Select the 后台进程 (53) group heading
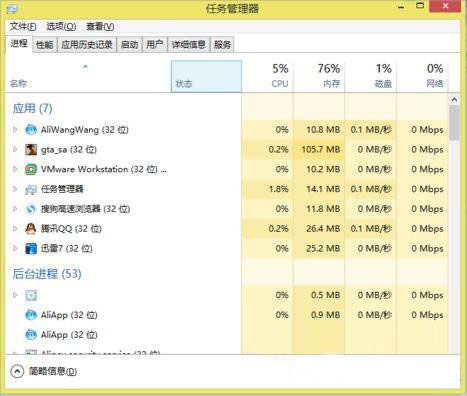The image size is (467, 396). pyautogui.click(x=47, y=274)
